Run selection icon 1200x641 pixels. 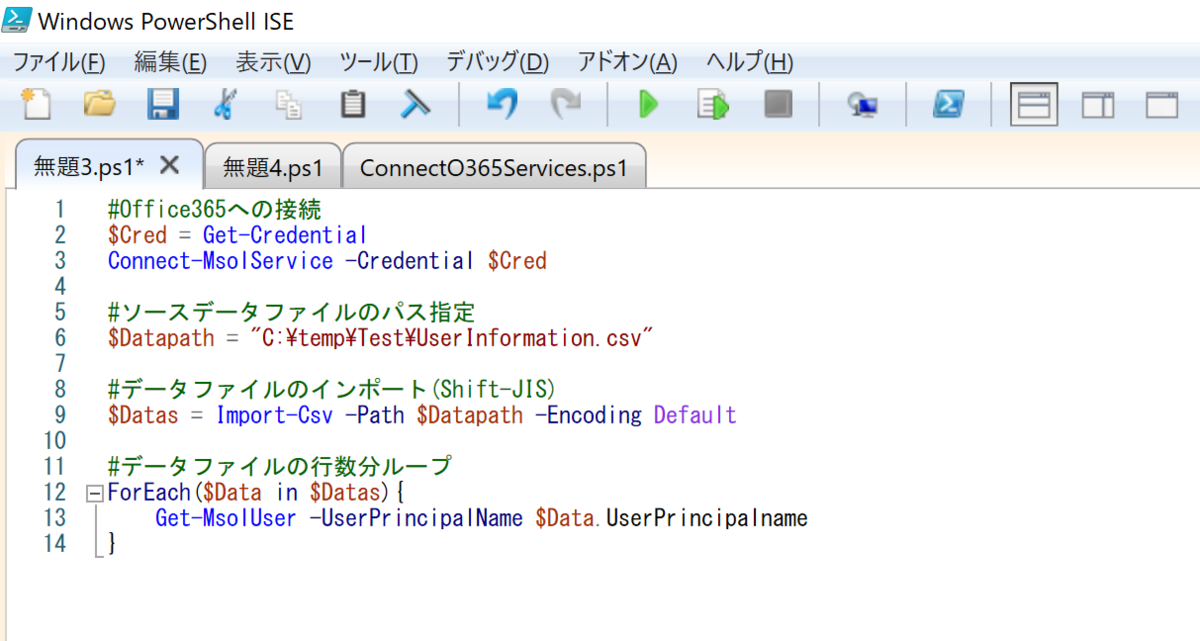[x=713, y=104]
